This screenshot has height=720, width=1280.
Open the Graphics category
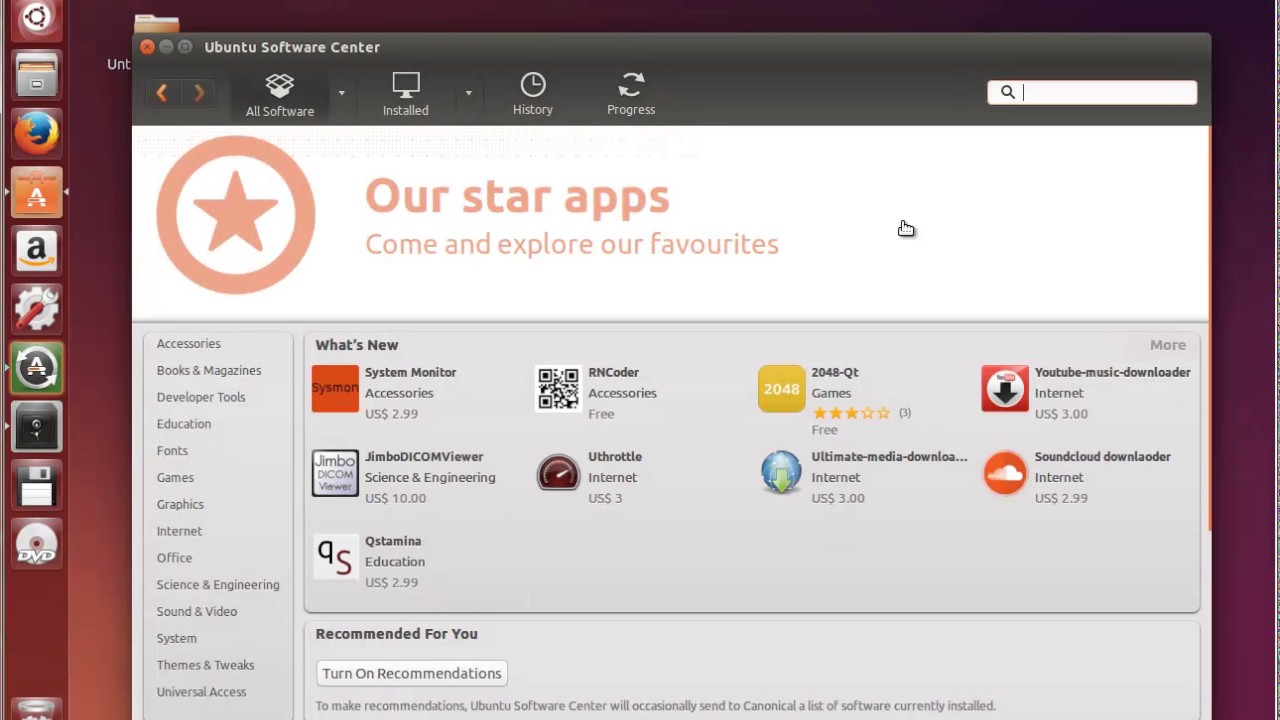click(x=180, y=504)
